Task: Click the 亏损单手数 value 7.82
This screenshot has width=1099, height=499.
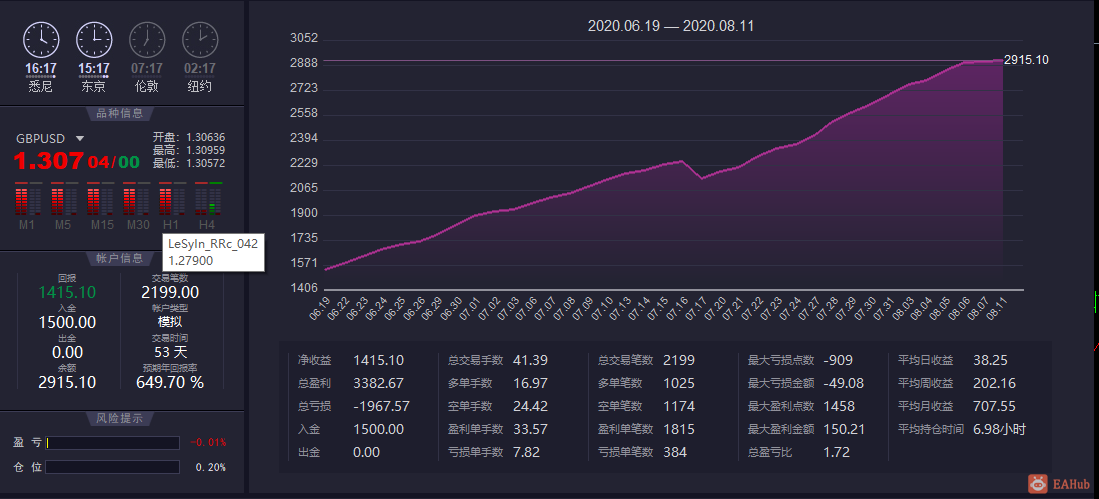Action: pyautogui.click(x=526, y=452)
